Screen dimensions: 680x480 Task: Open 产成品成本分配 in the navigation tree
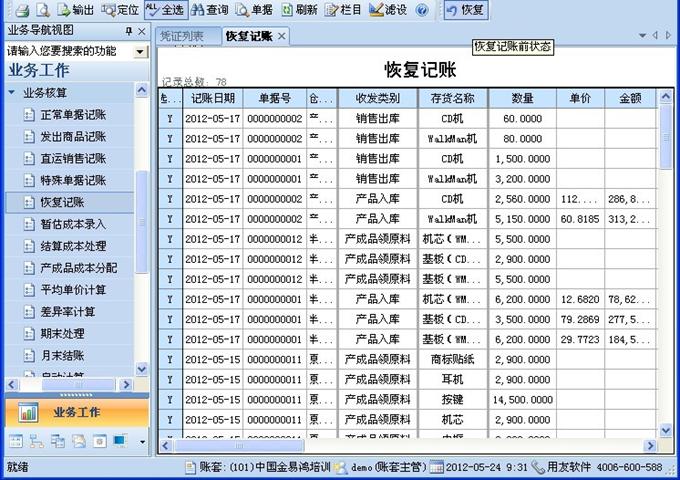click(79, 268)
